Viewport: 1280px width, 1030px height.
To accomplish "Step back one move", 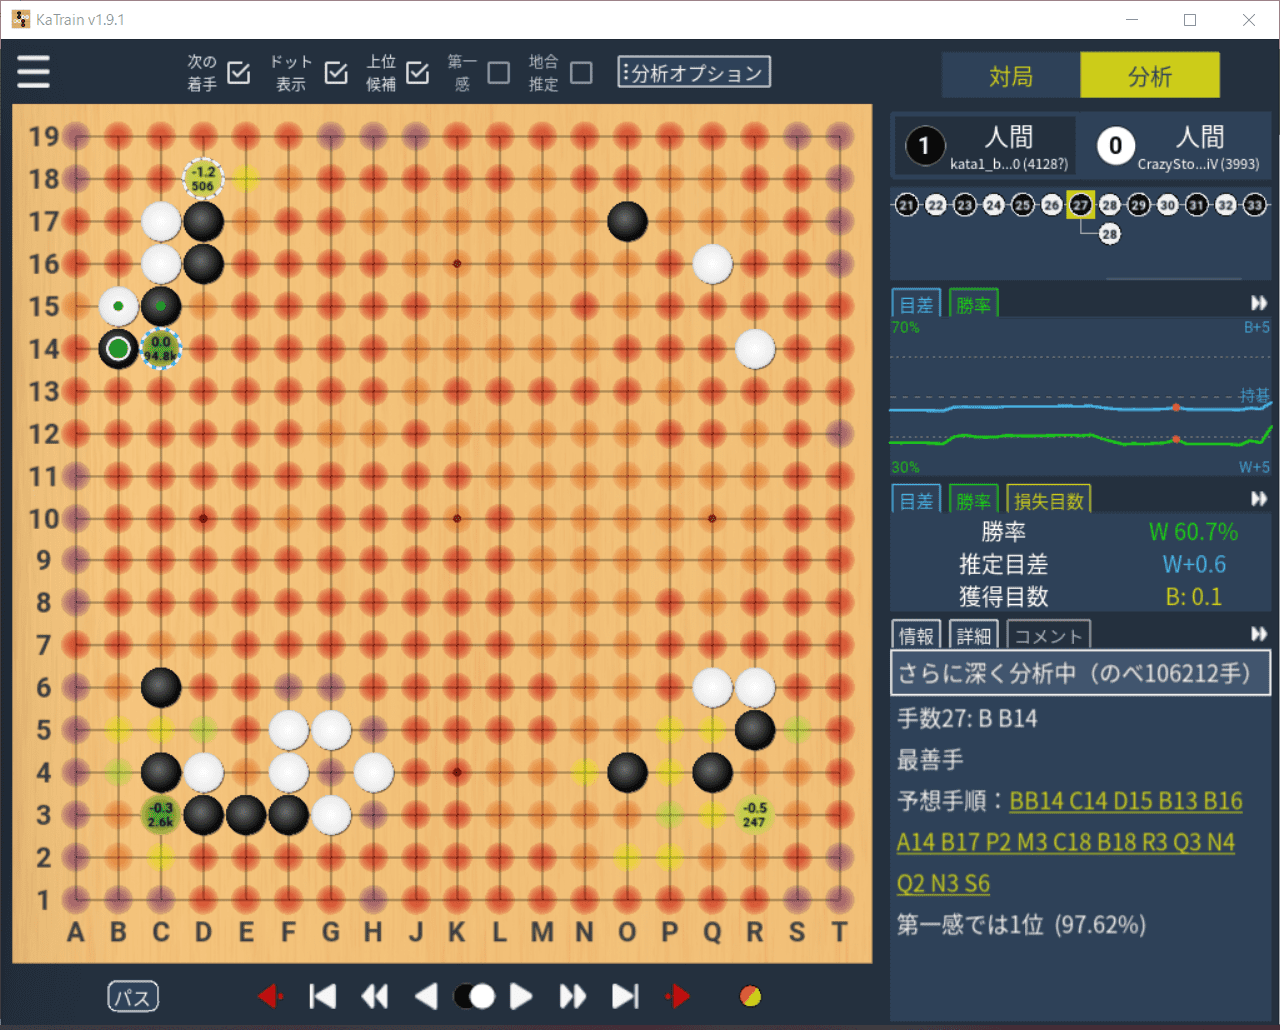I will coord(426,996).
